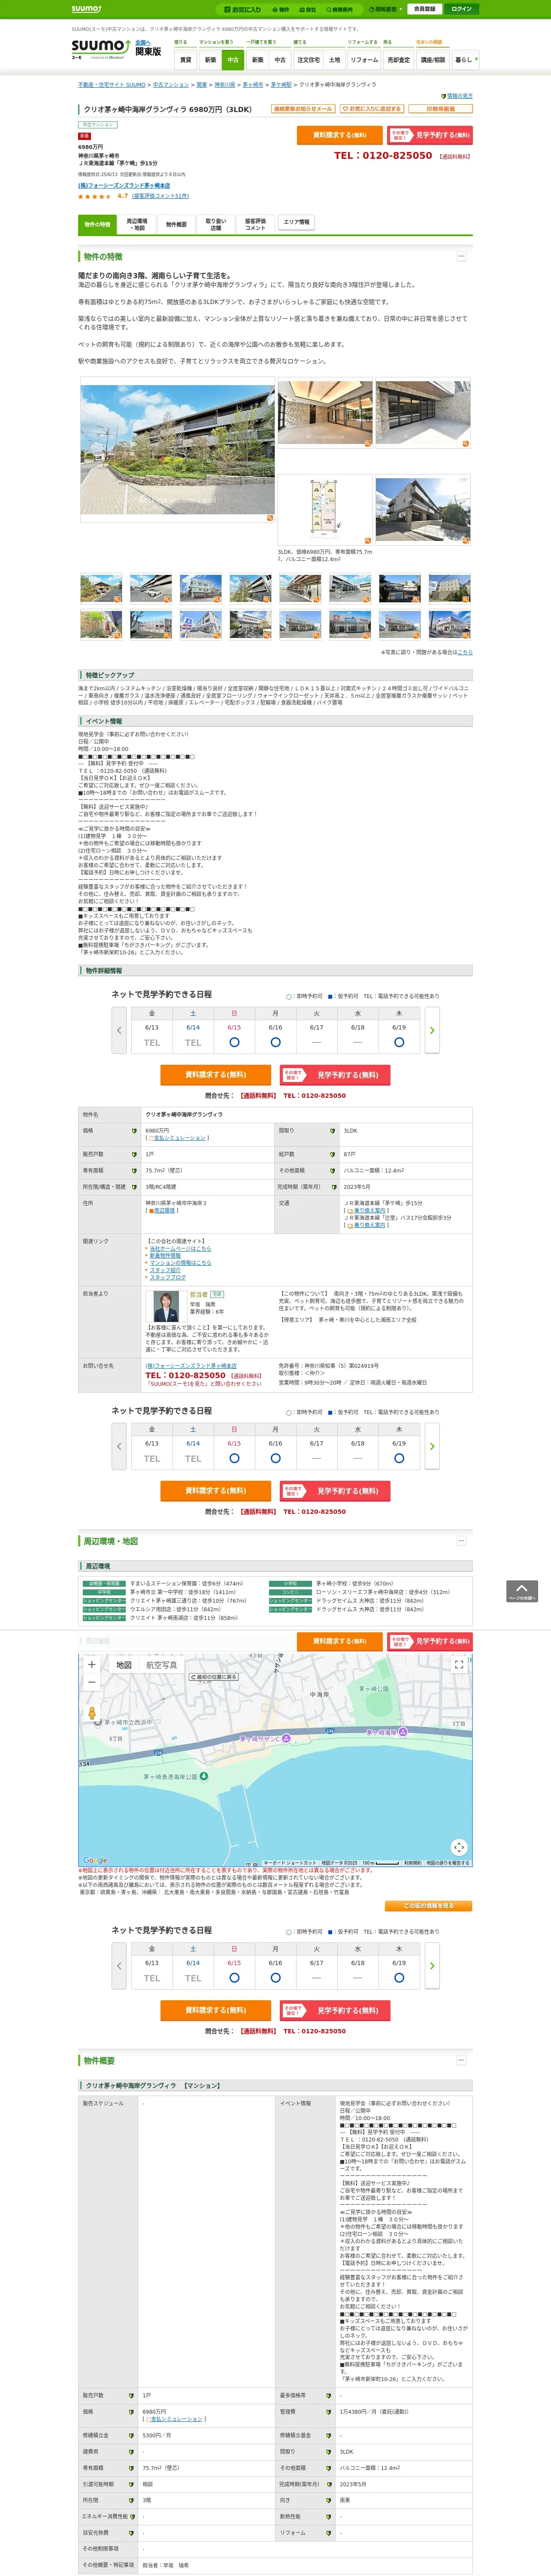The width and height of the screenshot is (551, 2576).
Task: Open the スタッフブログ related link
Action: coord(168,1277)
